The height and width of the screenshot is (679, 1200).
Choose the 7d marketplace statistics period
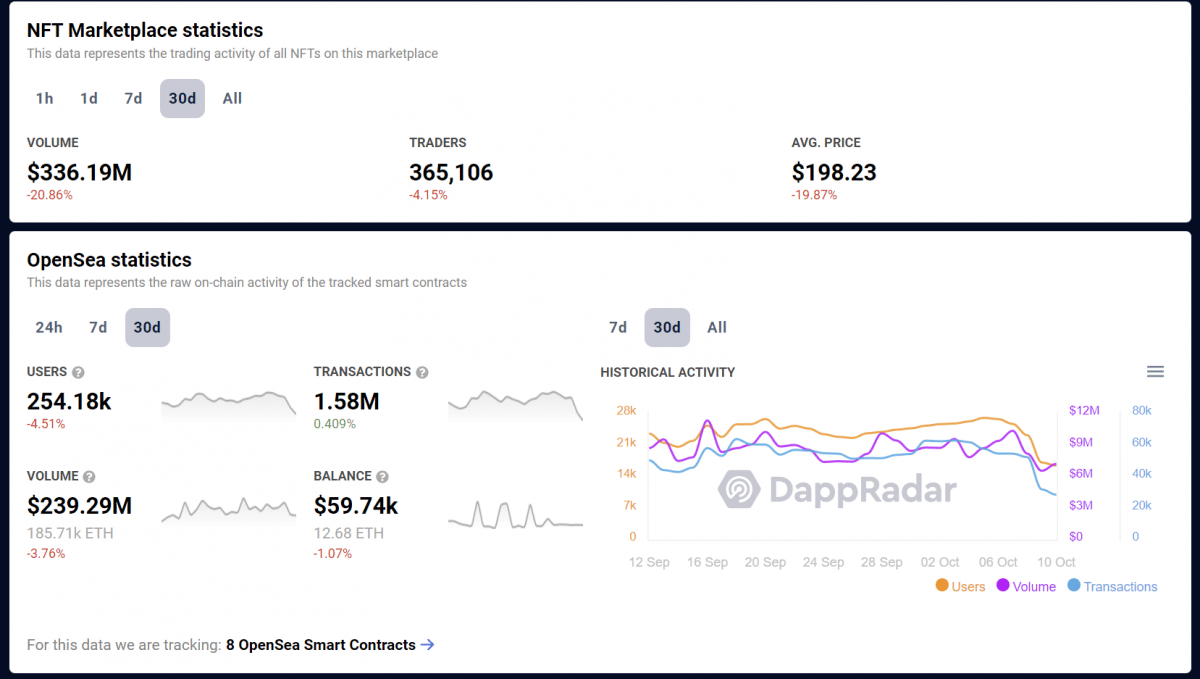tap(132, 98)
